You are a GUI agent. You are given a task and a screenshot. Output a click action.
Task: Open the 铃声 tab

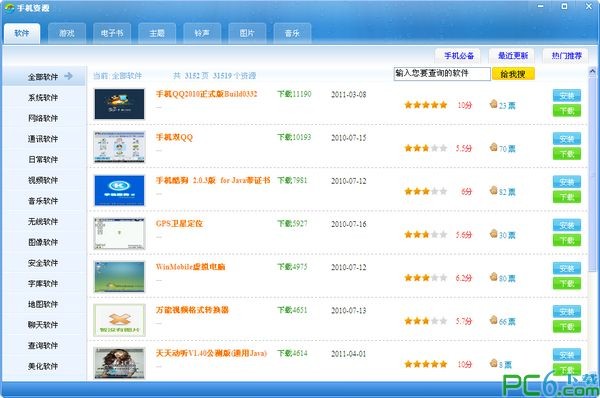(202, 33)
